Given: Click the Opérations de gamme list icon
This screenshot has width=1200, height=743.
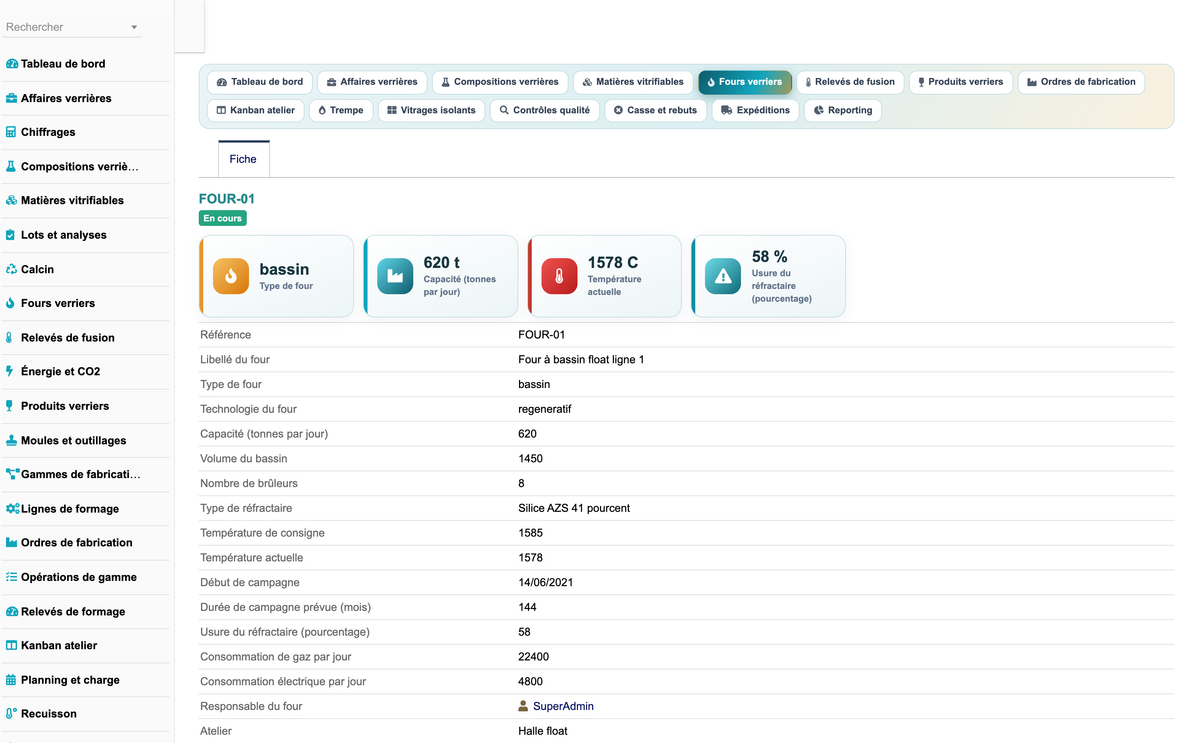Looking at the screenshot, I should pos(12,577).
